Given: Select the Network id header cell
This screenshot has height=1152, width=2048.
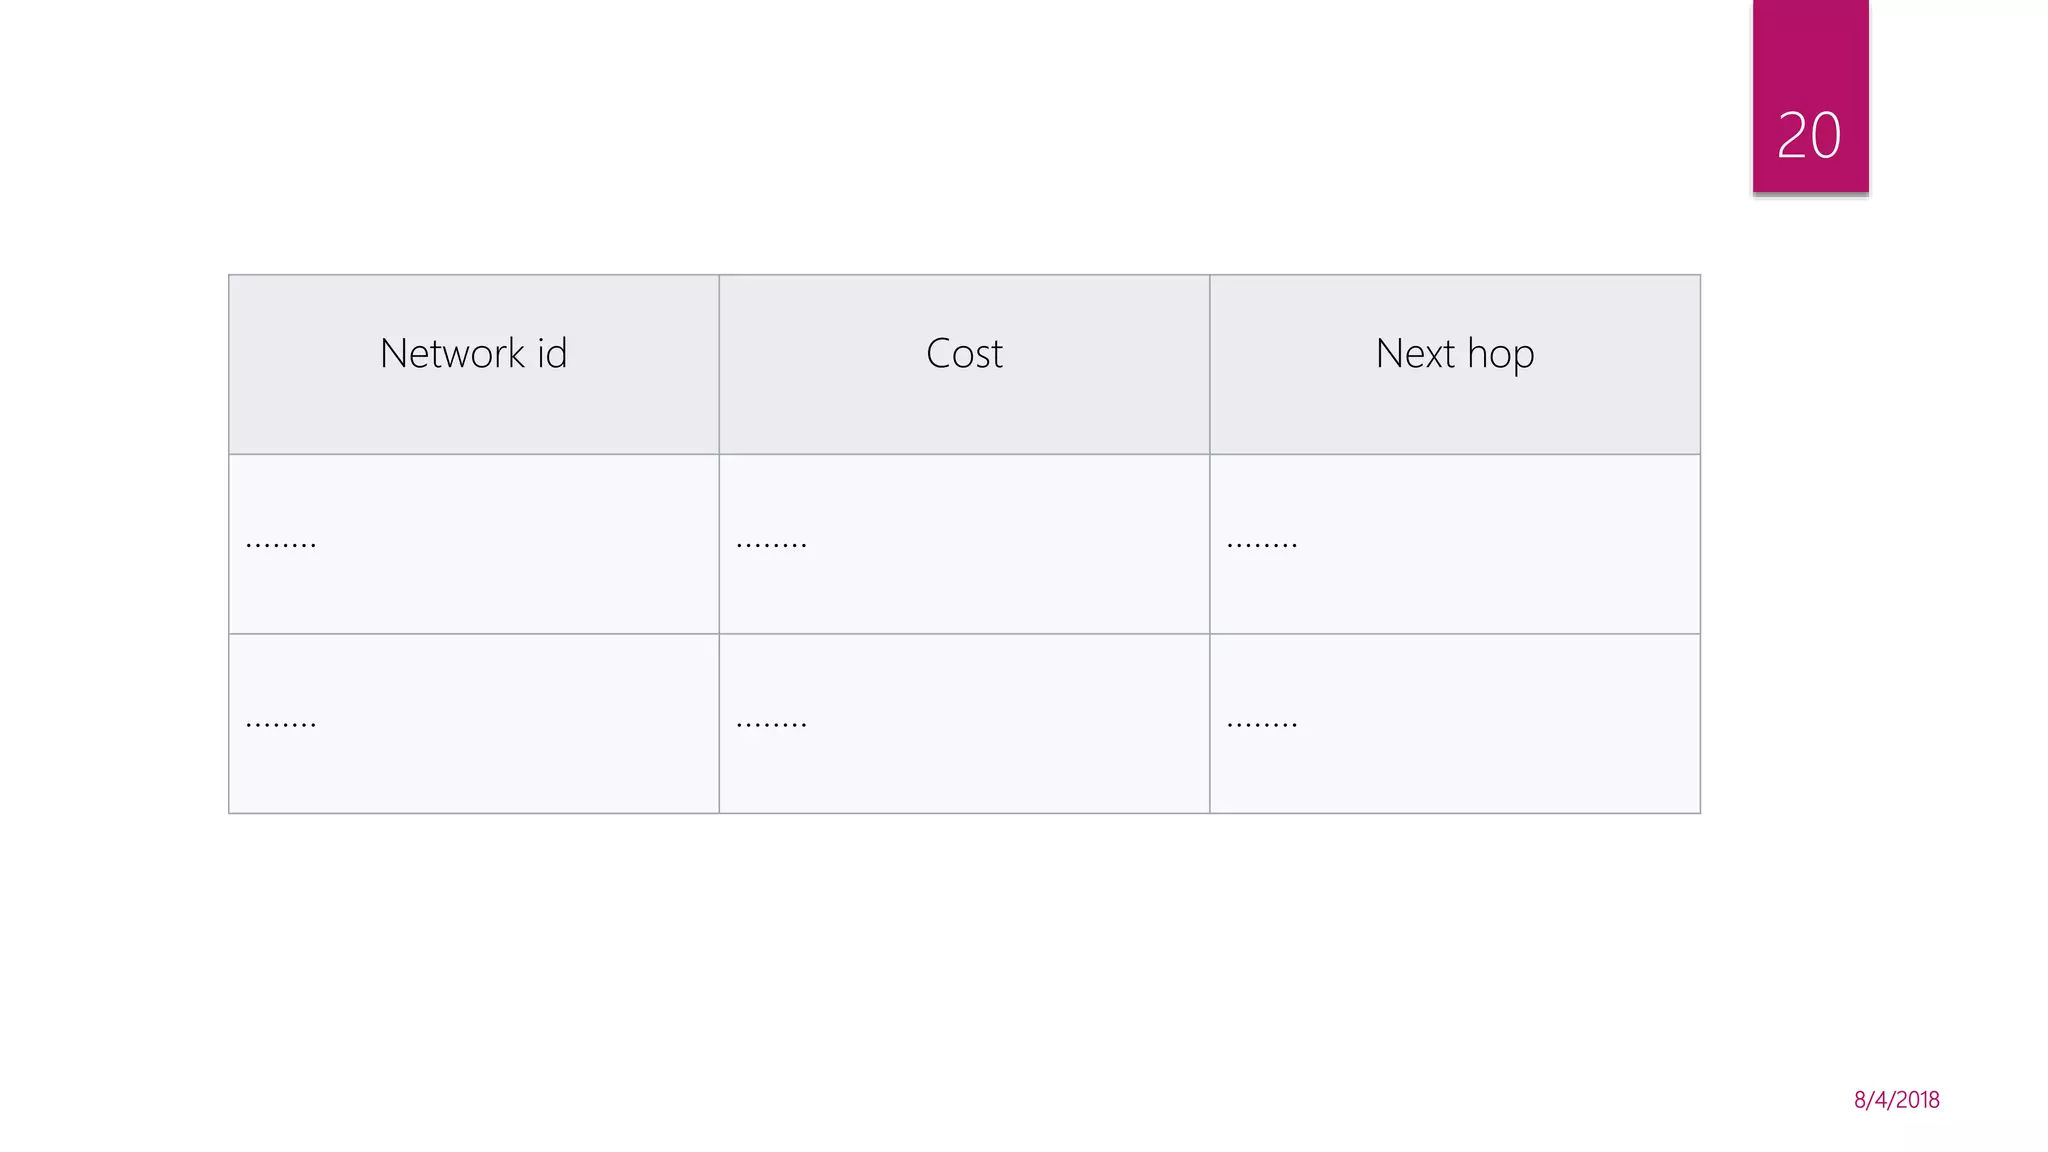Looking at the screenshot, I should pos(474,364).
